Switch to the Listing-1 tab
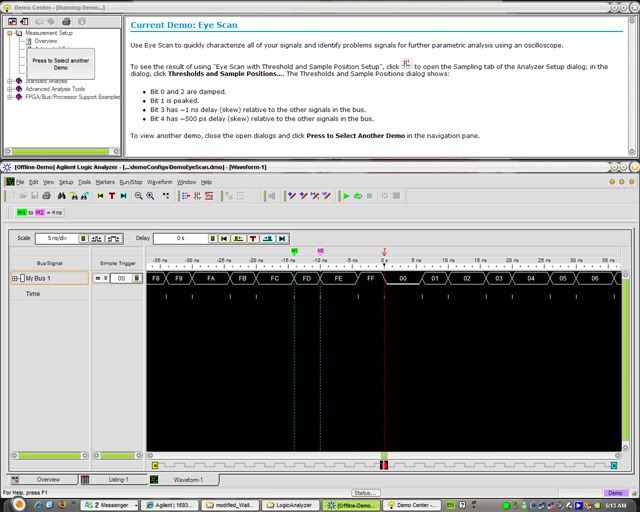Screen dimensions: 640x512 click(x=113, y=480)
